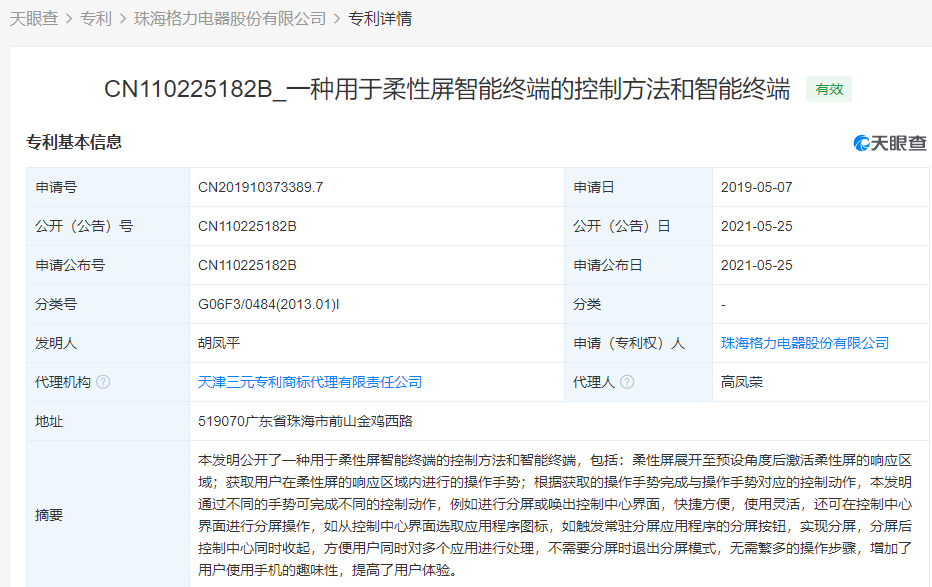Open 珠海格力电器股份有限公司 breadcrumb link
Image resolution: width=932 pixels, height=587 pixels.
coord(230,19)
